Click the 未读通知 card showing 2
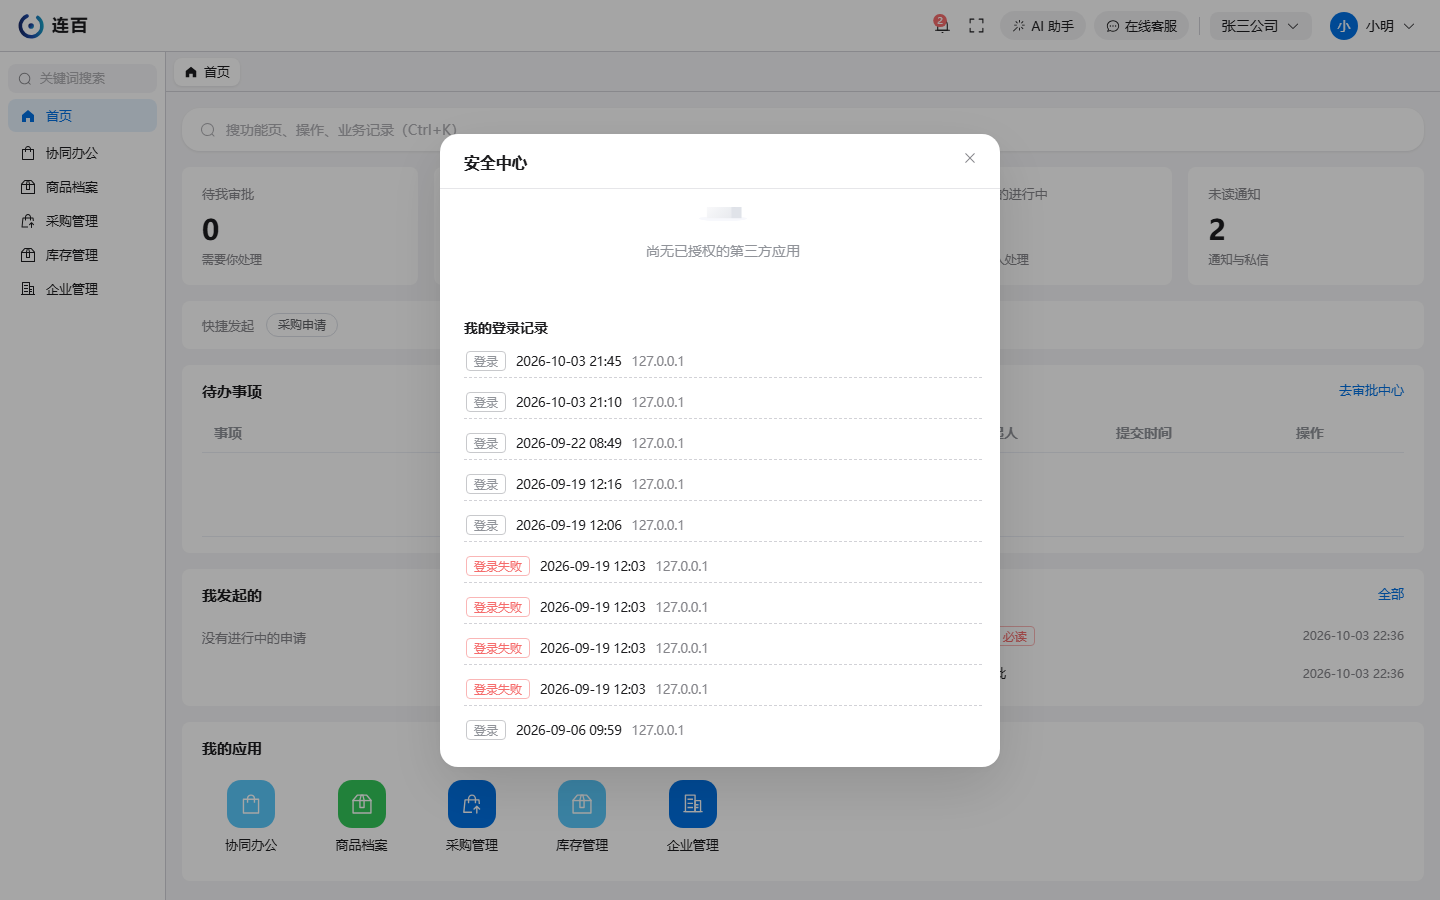The image size is (1440, 900). pyautogui.click(x=1305, y=226)
